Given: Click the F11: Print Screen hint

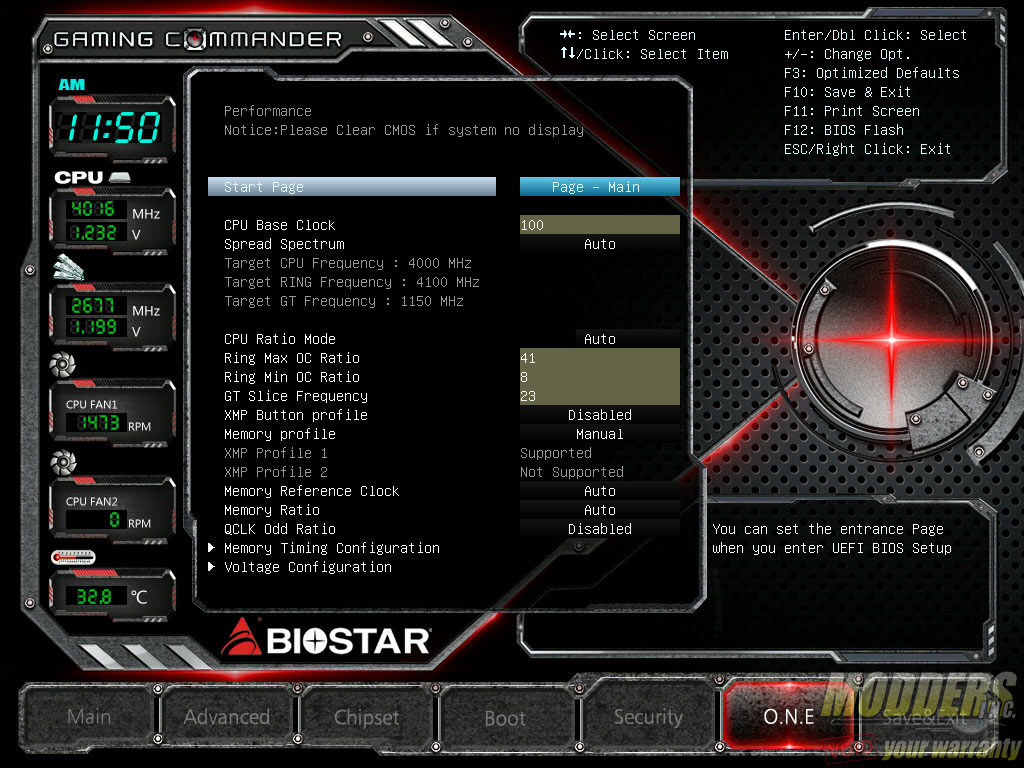Looking at the screenshot, I should coord(852,110).
